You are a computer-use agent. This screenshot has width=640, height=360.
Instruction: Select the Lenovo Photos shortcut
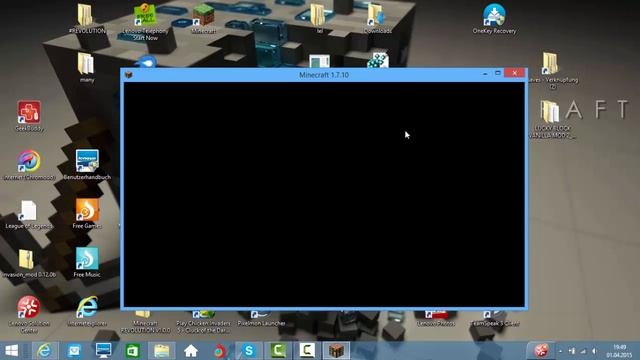pyautogui.click(x=436, y=319)
